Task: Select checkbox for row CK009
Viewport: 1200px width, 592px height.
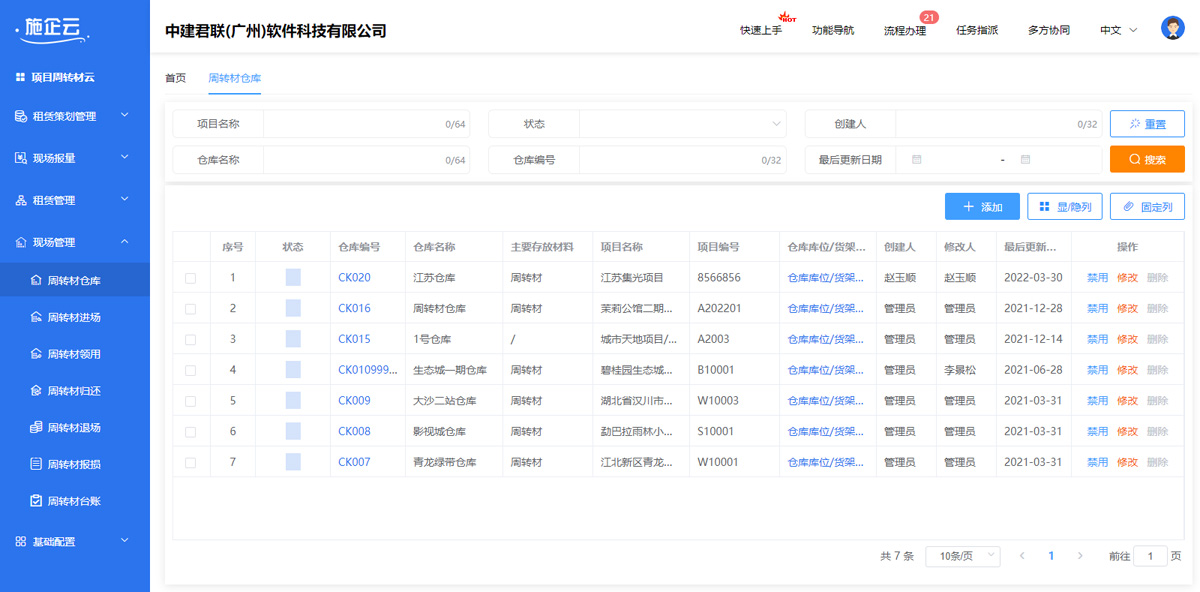Action: pos(191,401)
